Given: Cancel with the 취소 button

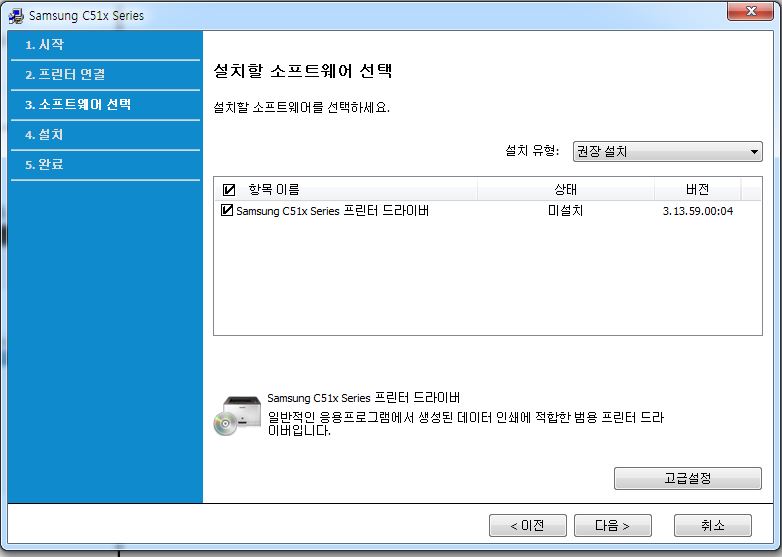Looking at the screenshot, I should (x=713, y=526).
